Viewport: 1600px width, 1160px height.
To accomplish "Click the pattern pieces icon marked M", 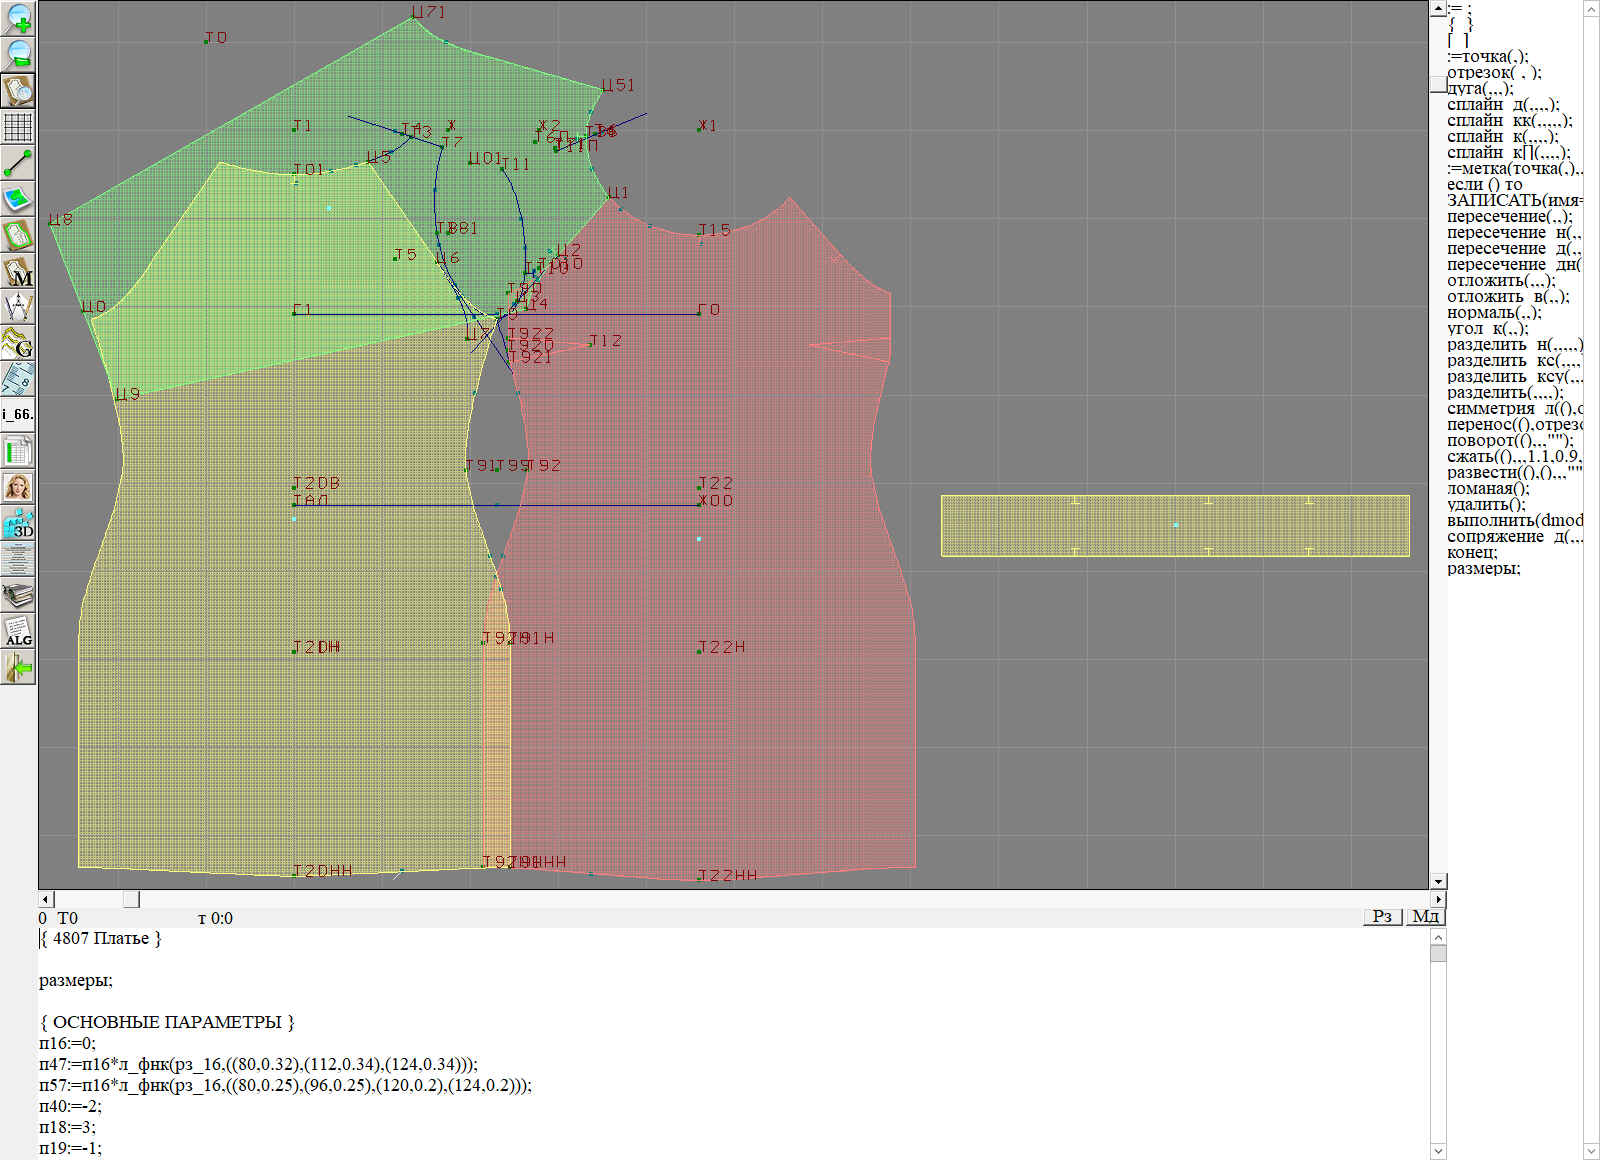I will pyautogui.click(x=18, y=272).
